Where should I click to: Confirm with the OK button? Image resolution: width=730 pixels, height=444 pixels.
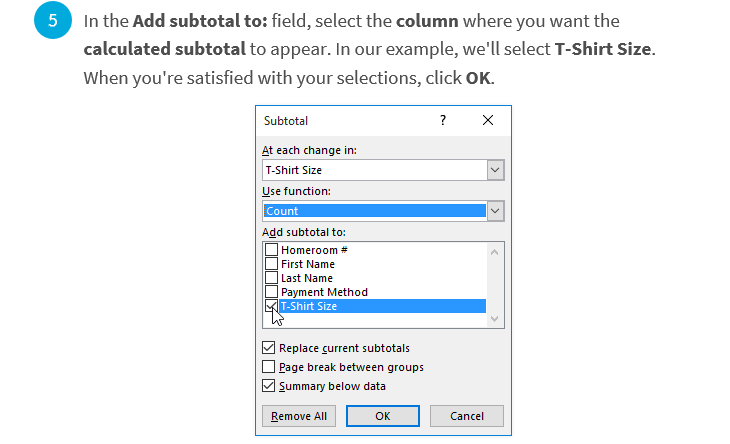click(x=383, y=416)
